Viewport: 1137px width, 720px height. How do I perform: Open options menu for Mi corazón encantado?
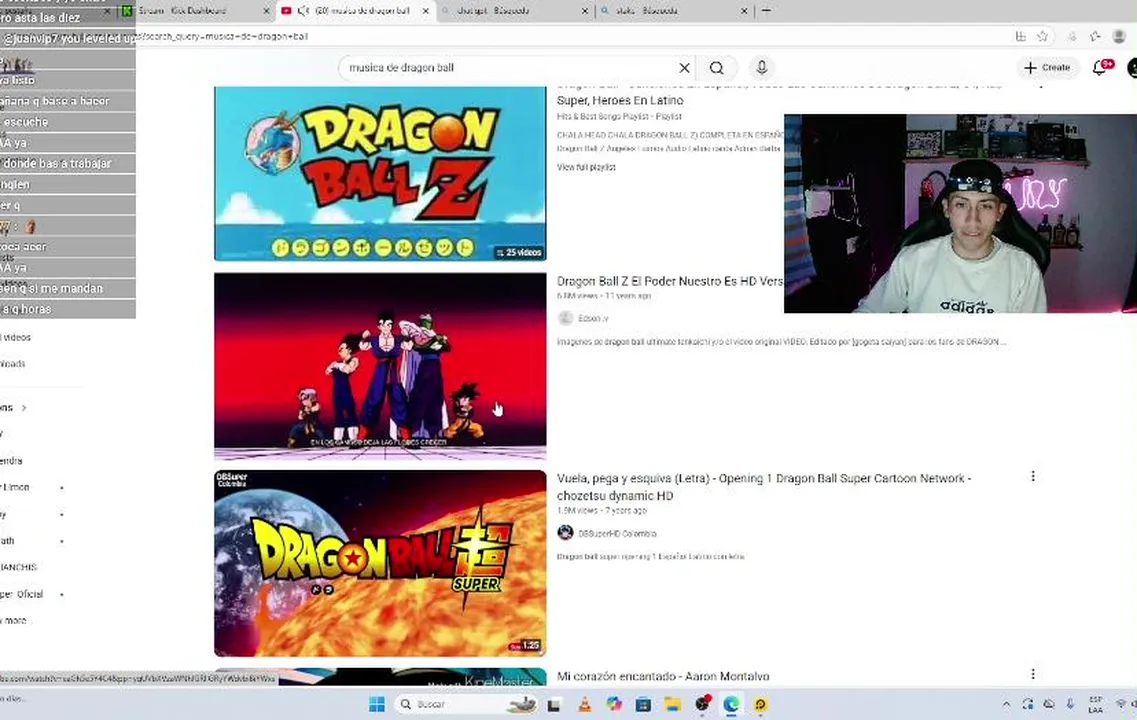tap(1033, 674)
